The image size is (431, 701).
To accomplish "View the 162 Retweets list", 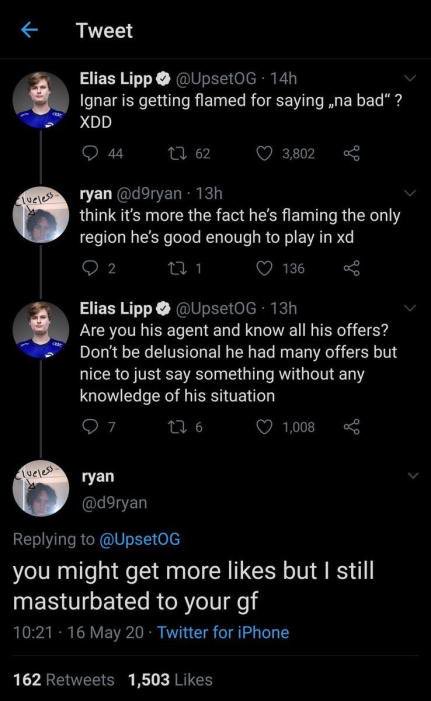I will click(x=64, y=680).
